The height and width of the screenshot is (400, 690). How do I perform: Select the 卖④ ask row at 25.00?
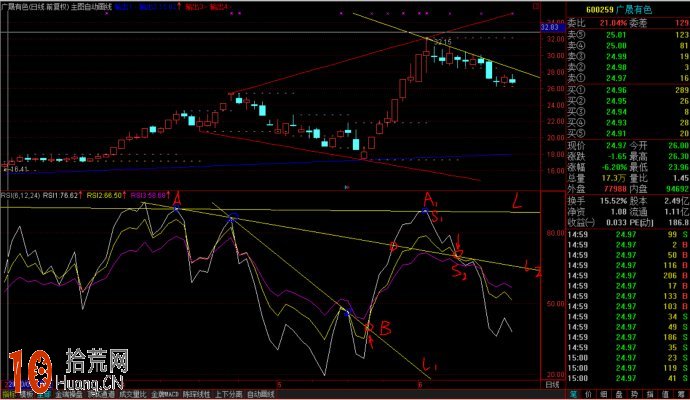(628, 45)
